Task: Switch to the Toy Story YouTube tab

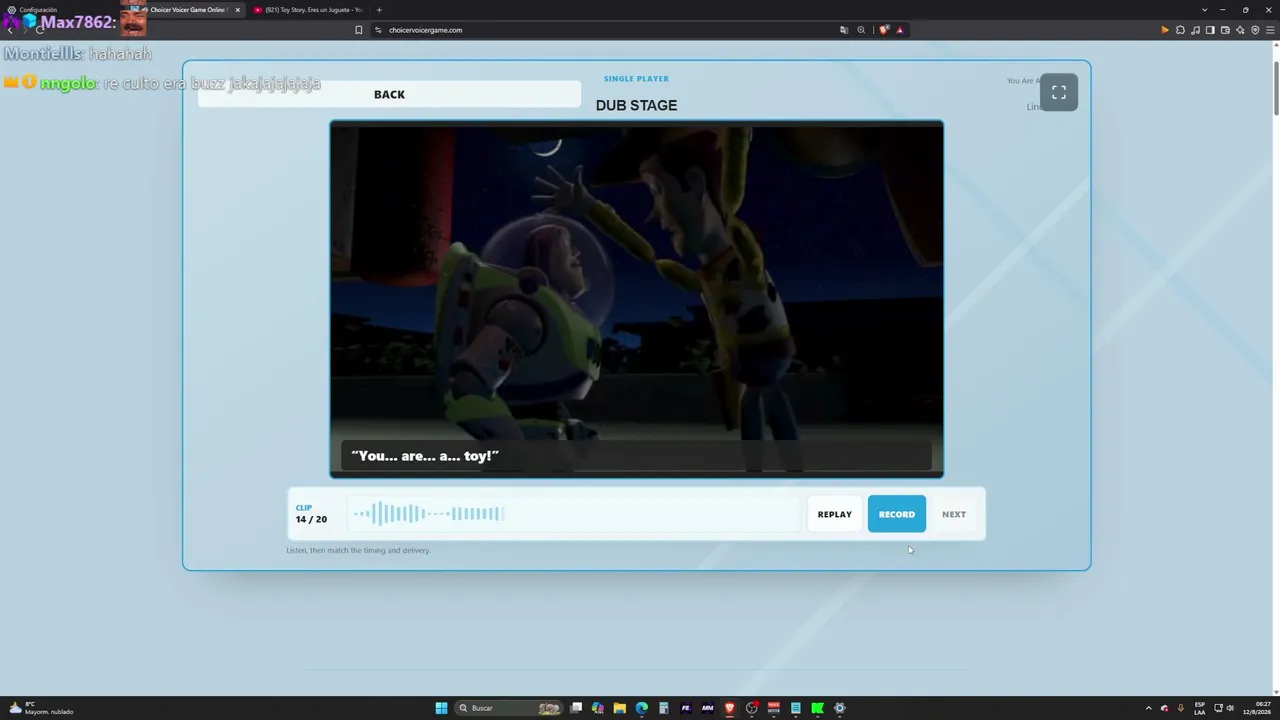Action: pos(308,10)
